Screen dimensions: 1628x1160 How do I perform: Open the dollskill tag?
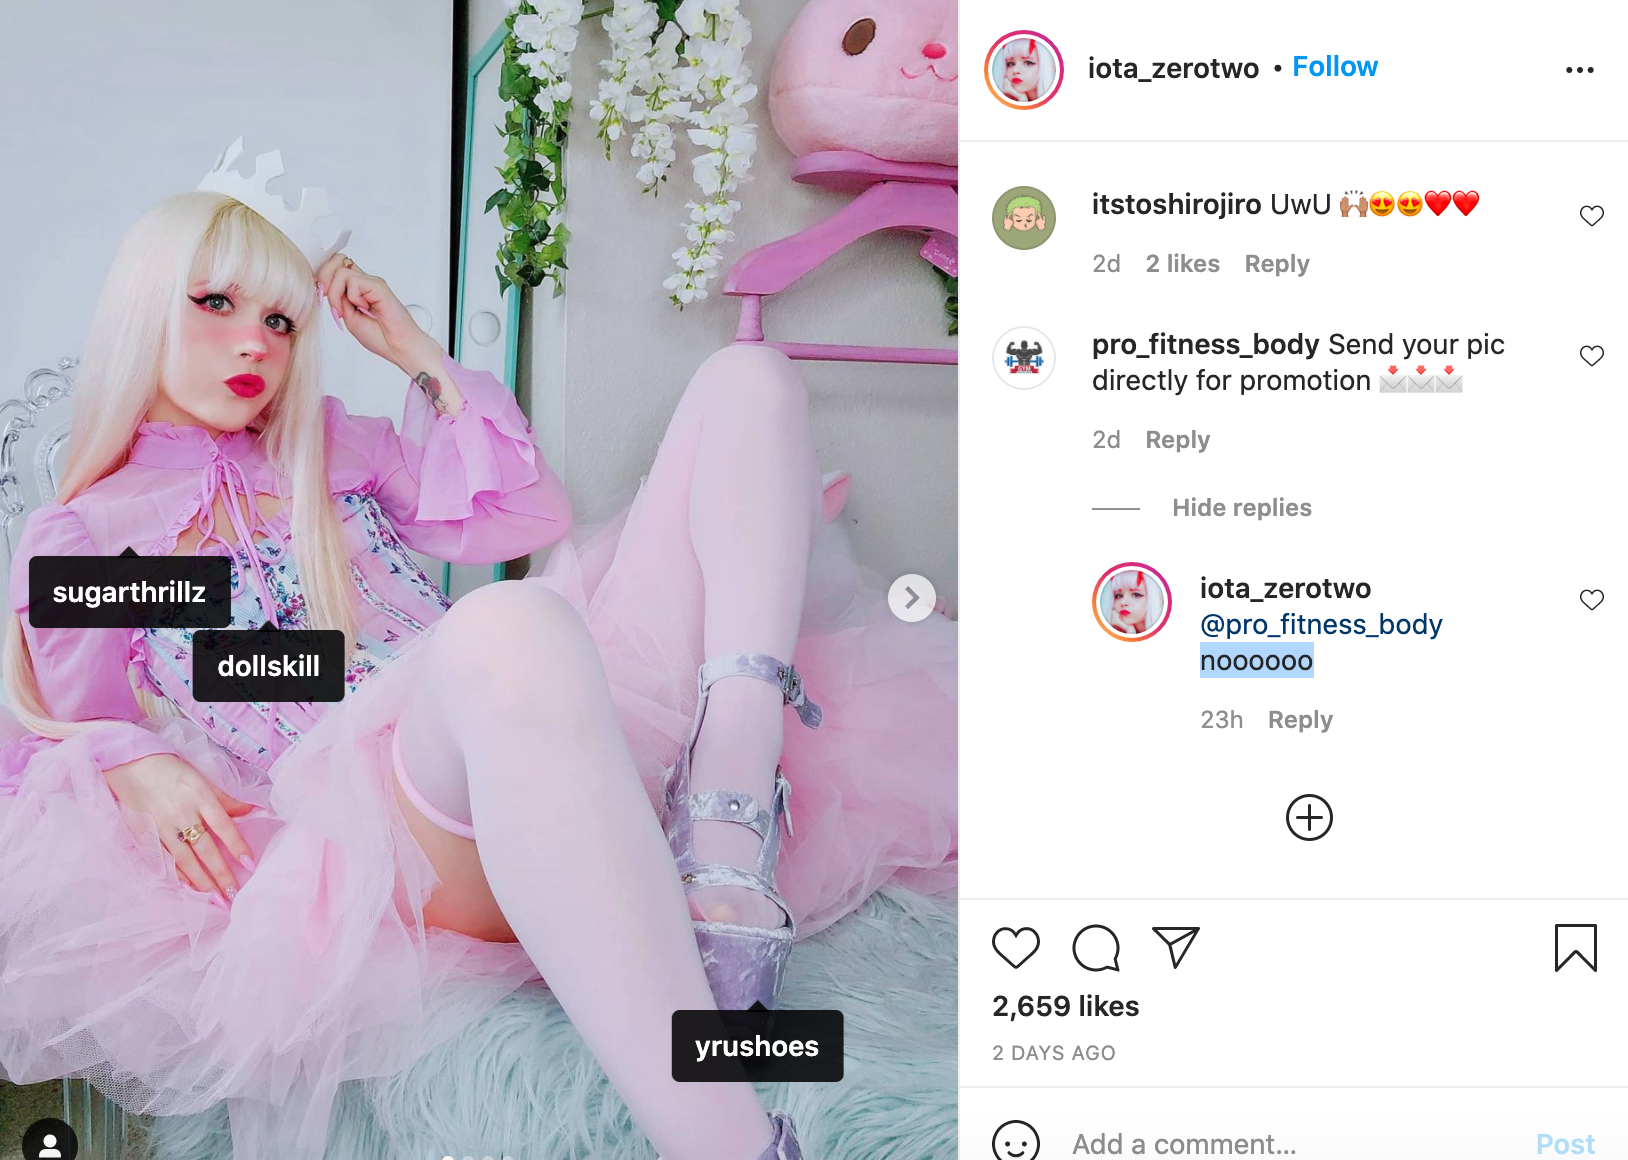[268, 666]
